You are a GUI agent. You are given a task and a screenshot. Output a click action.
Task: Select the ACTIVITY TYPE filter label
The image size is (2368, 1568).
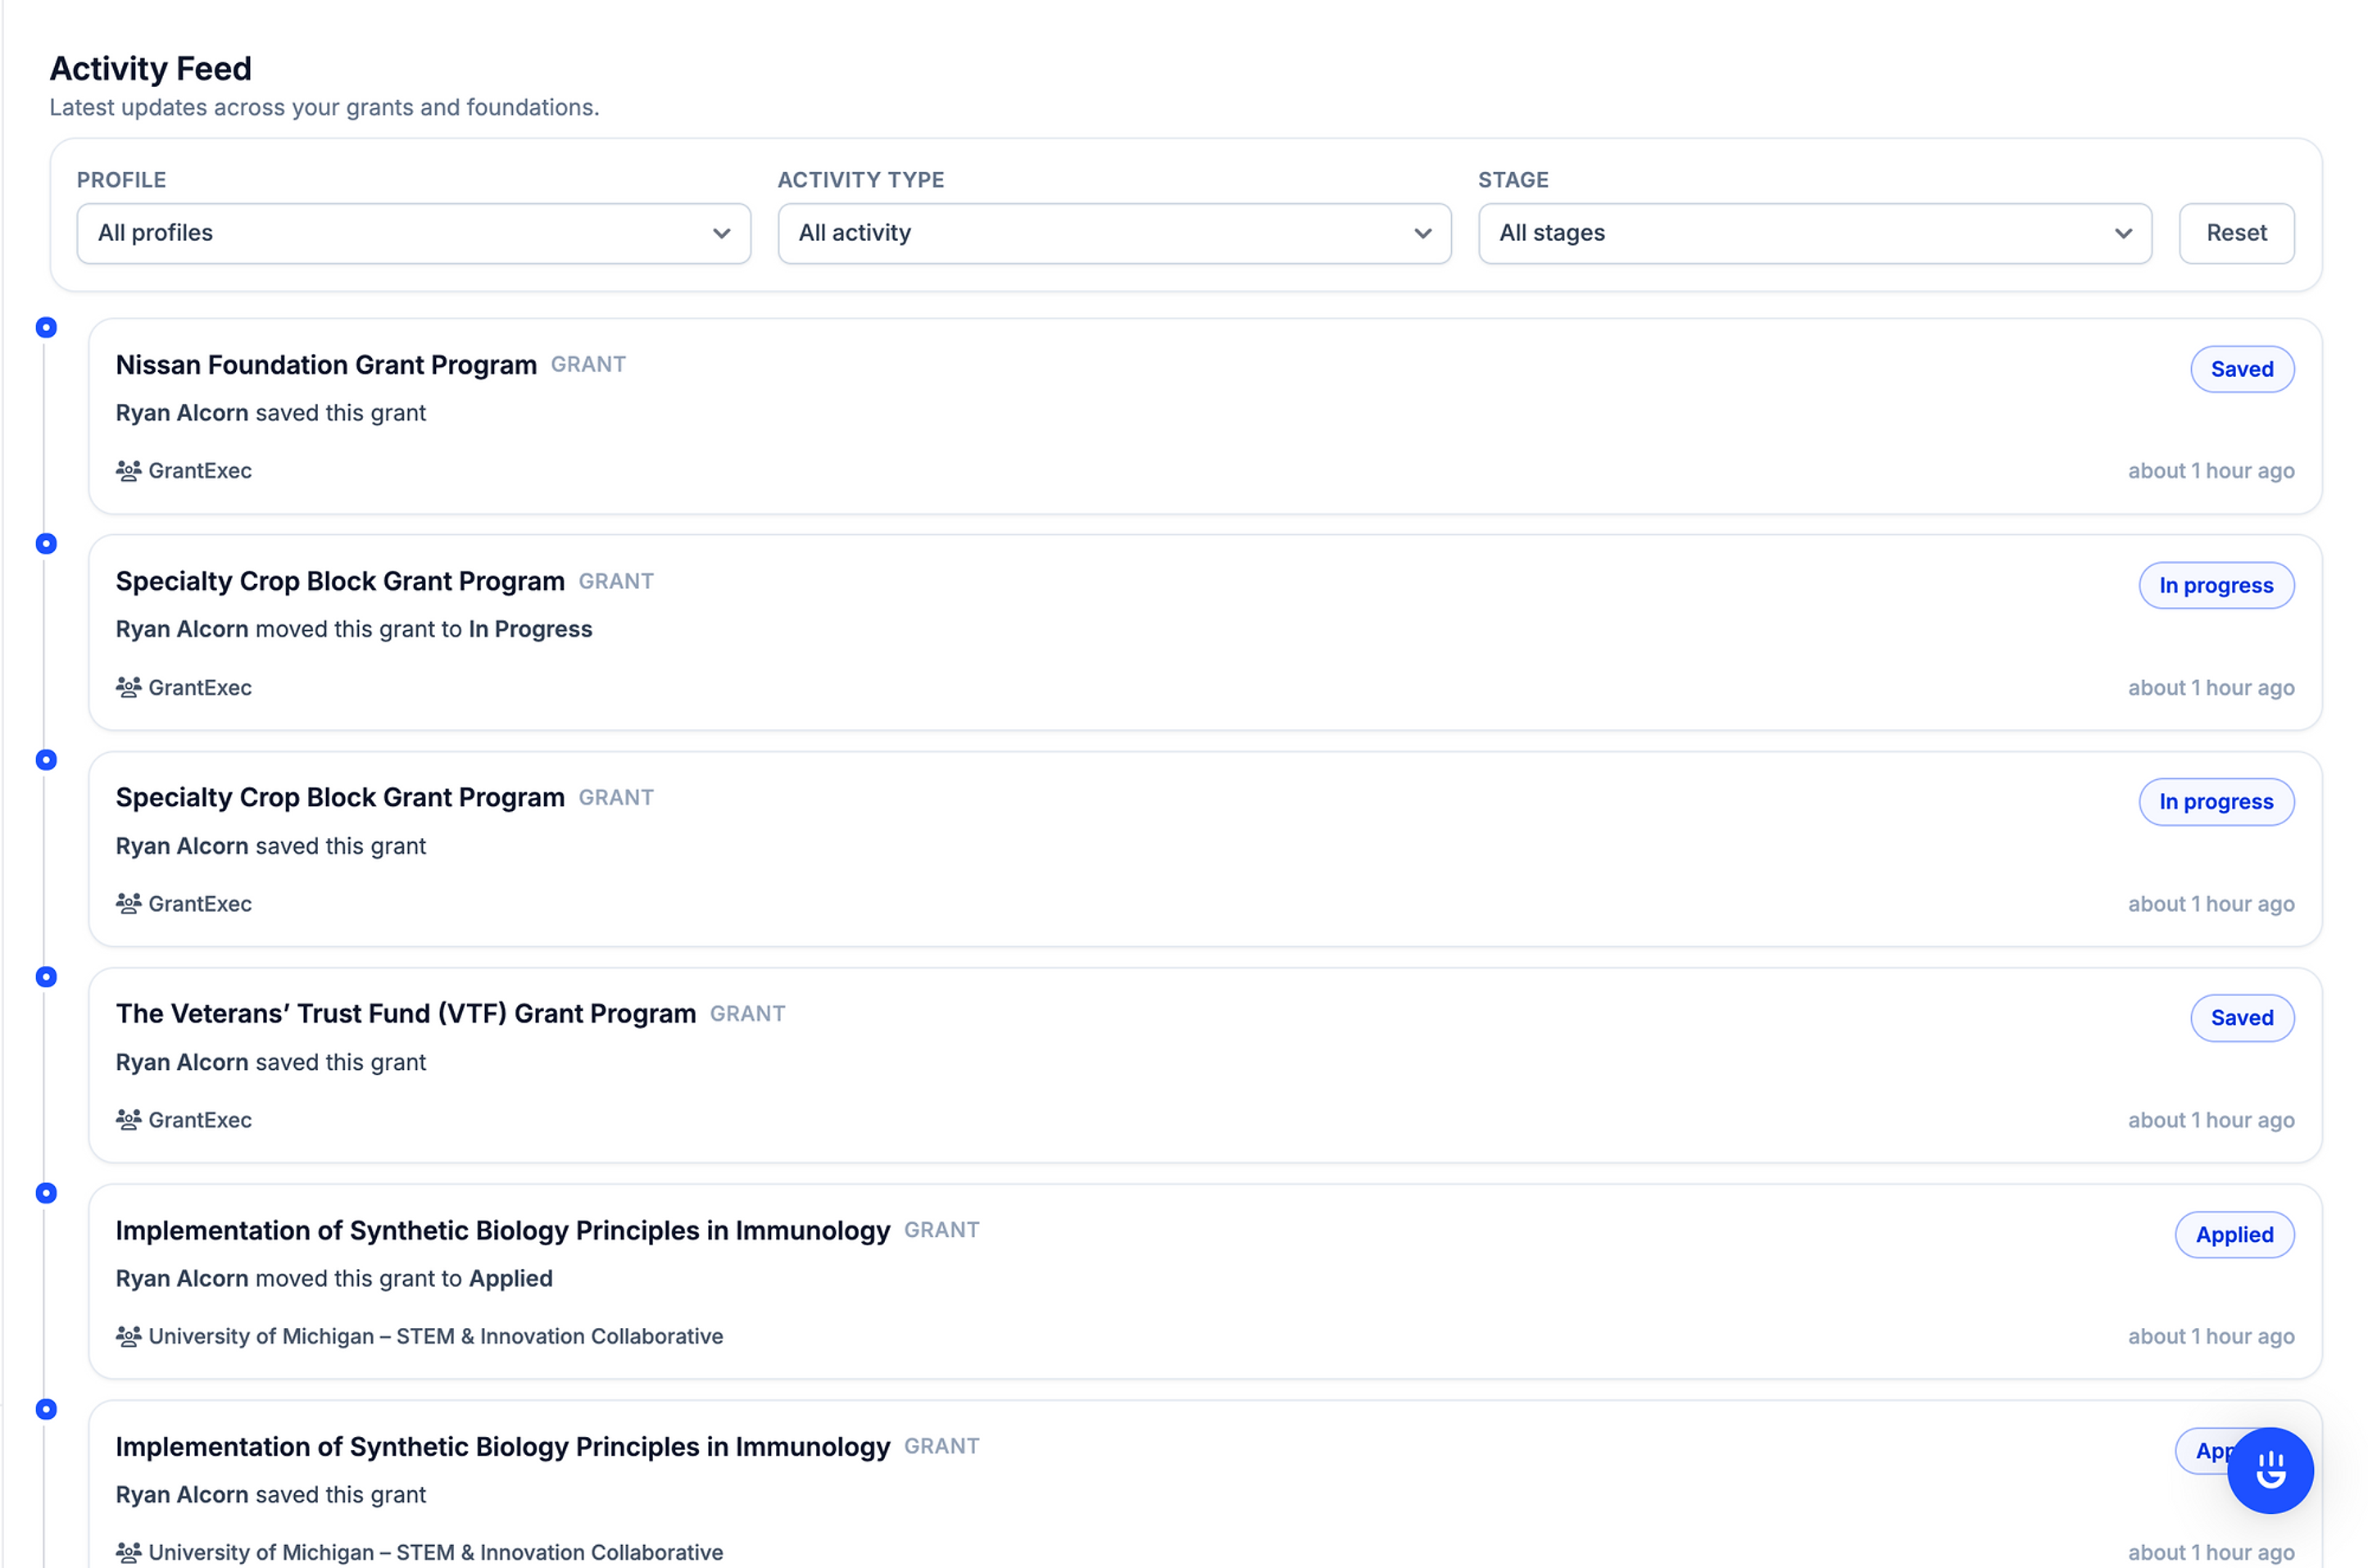(860, 179)
